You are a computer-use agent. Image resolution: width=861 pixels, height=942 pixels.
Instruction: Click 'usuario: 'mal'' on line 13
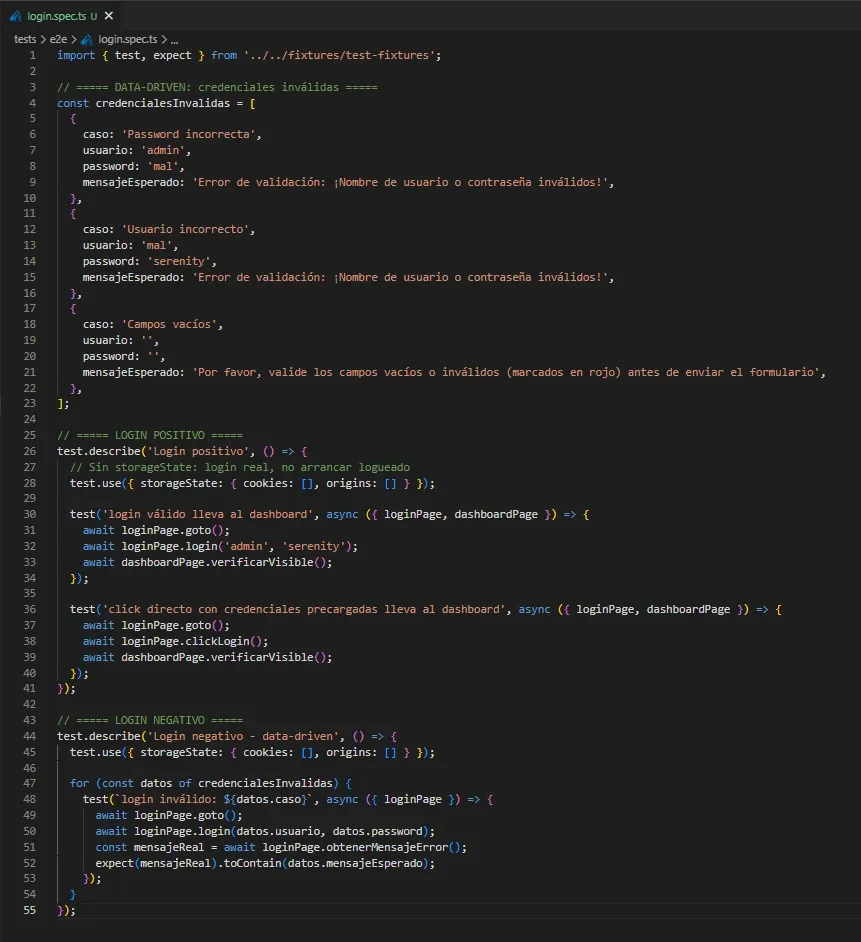128,246
